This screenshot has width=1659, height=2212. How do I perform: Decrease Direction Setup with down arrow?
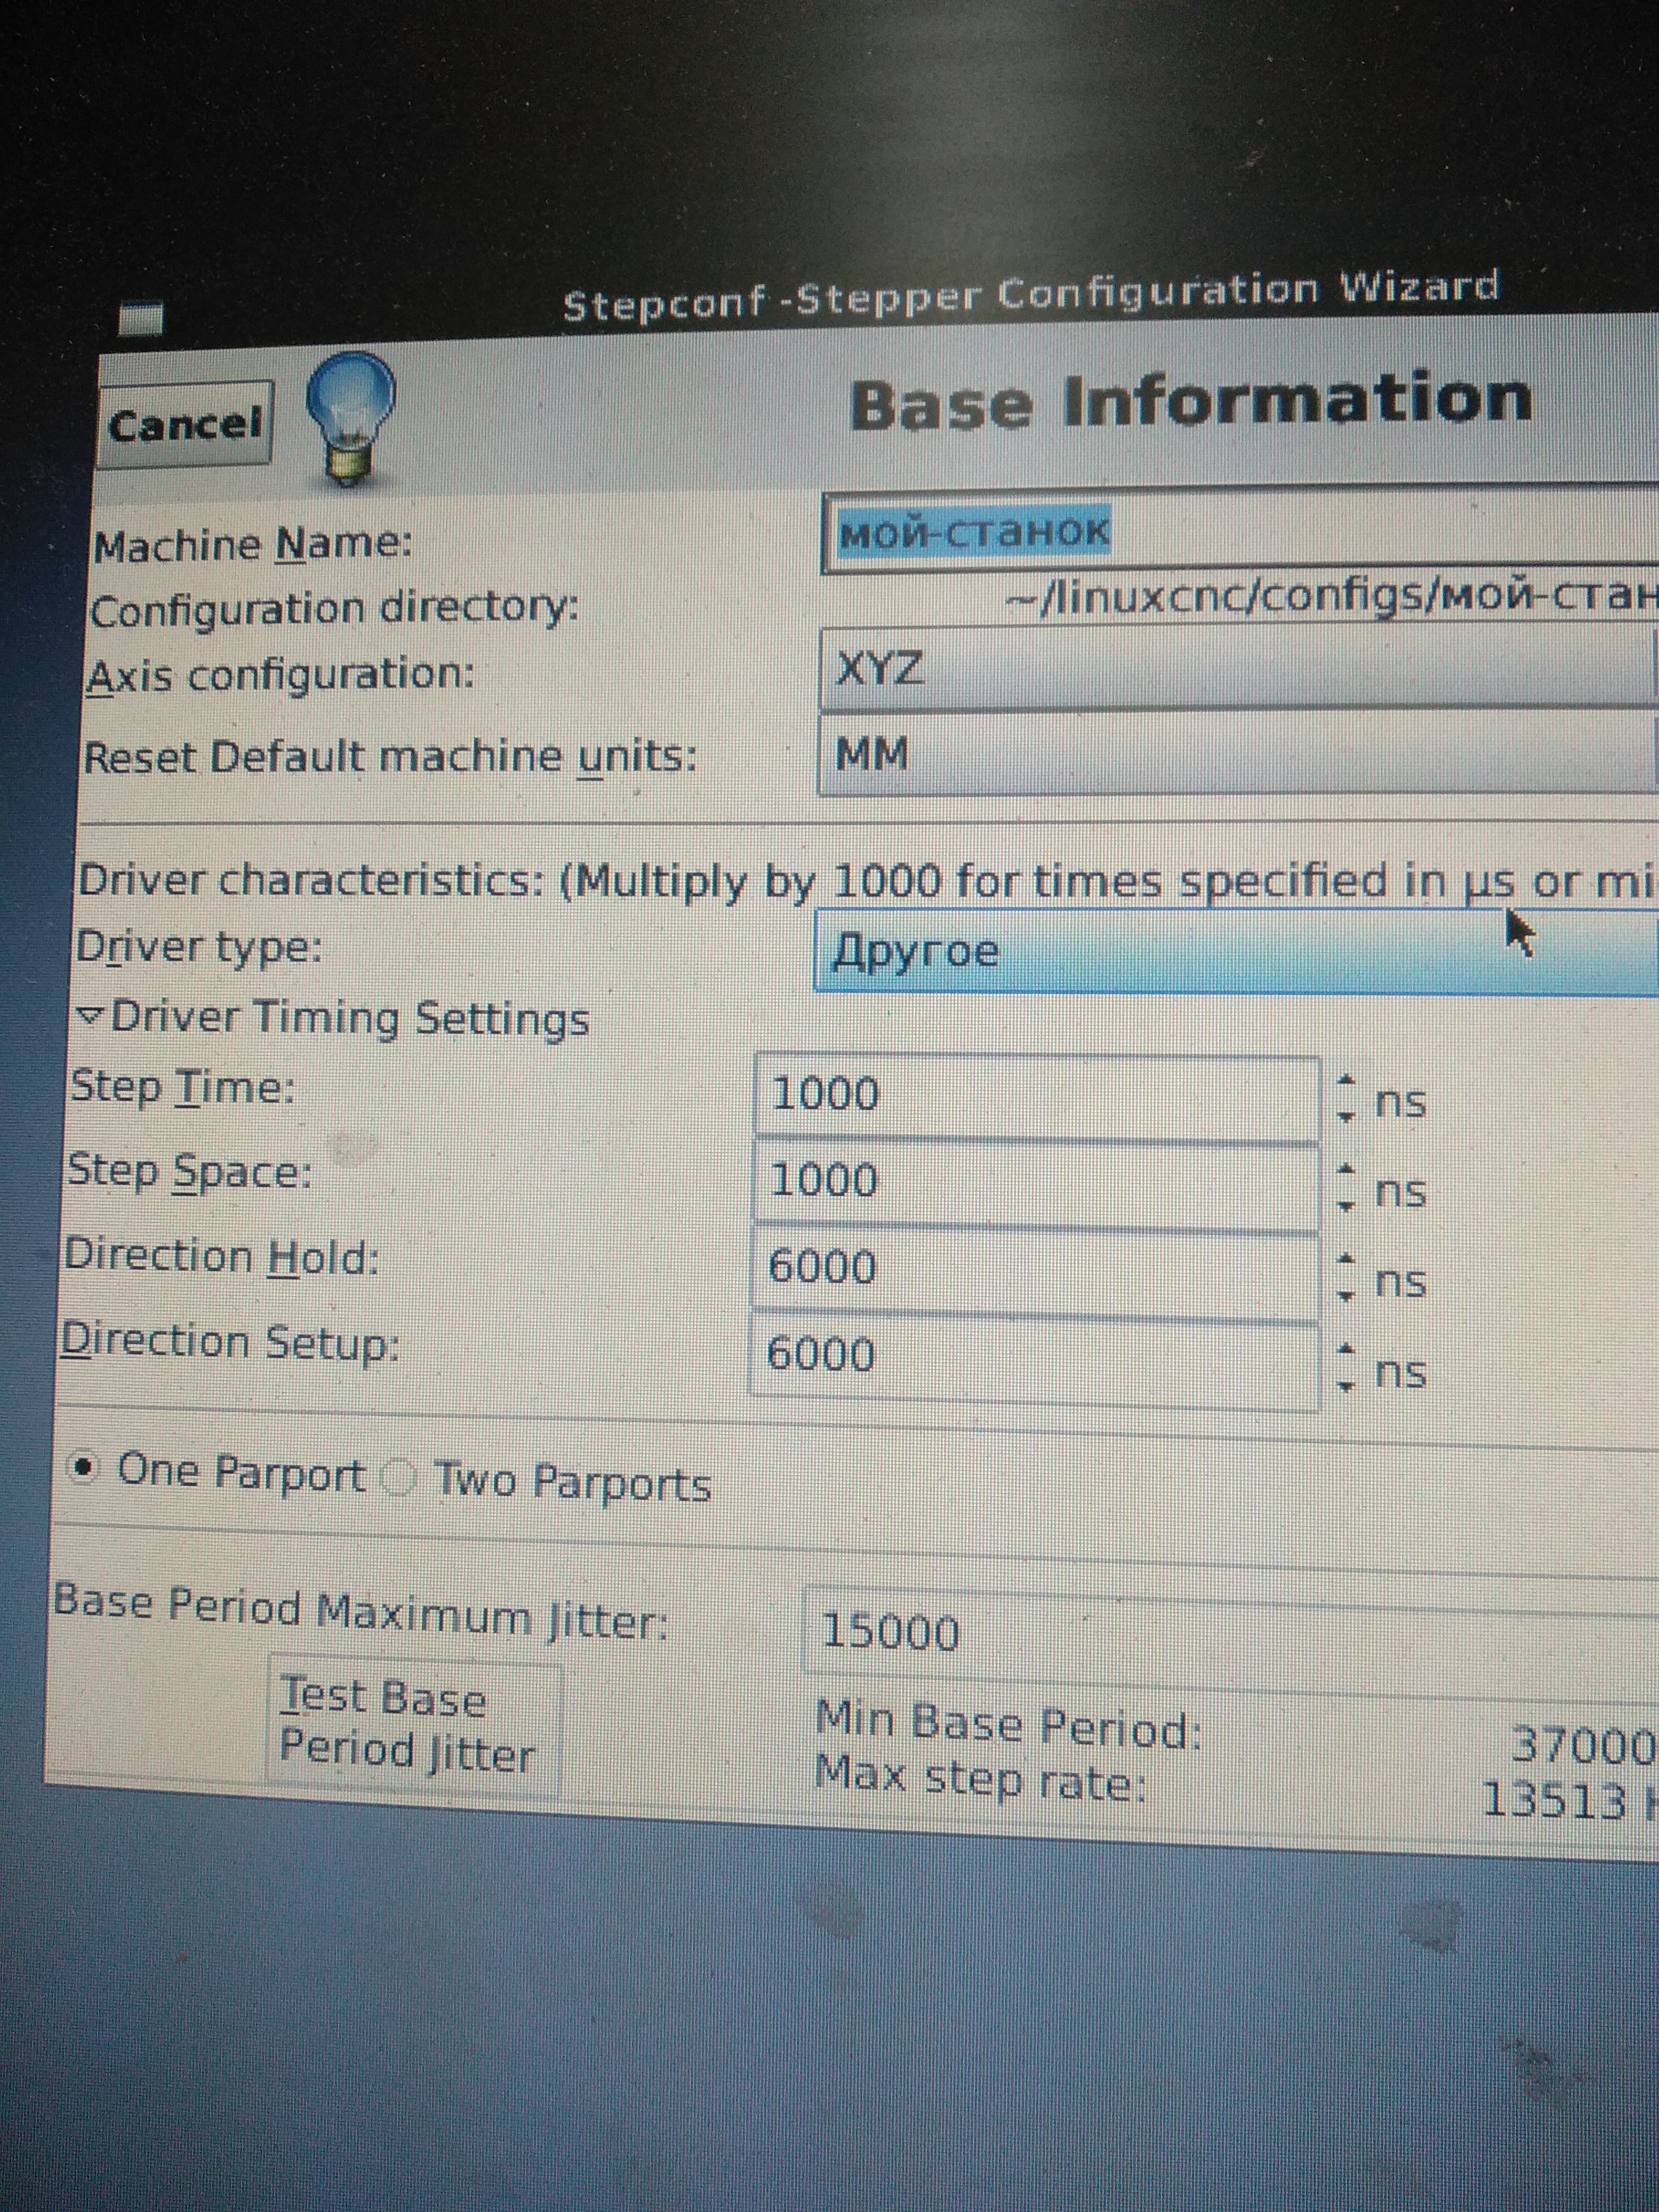click(1347, 1385)
